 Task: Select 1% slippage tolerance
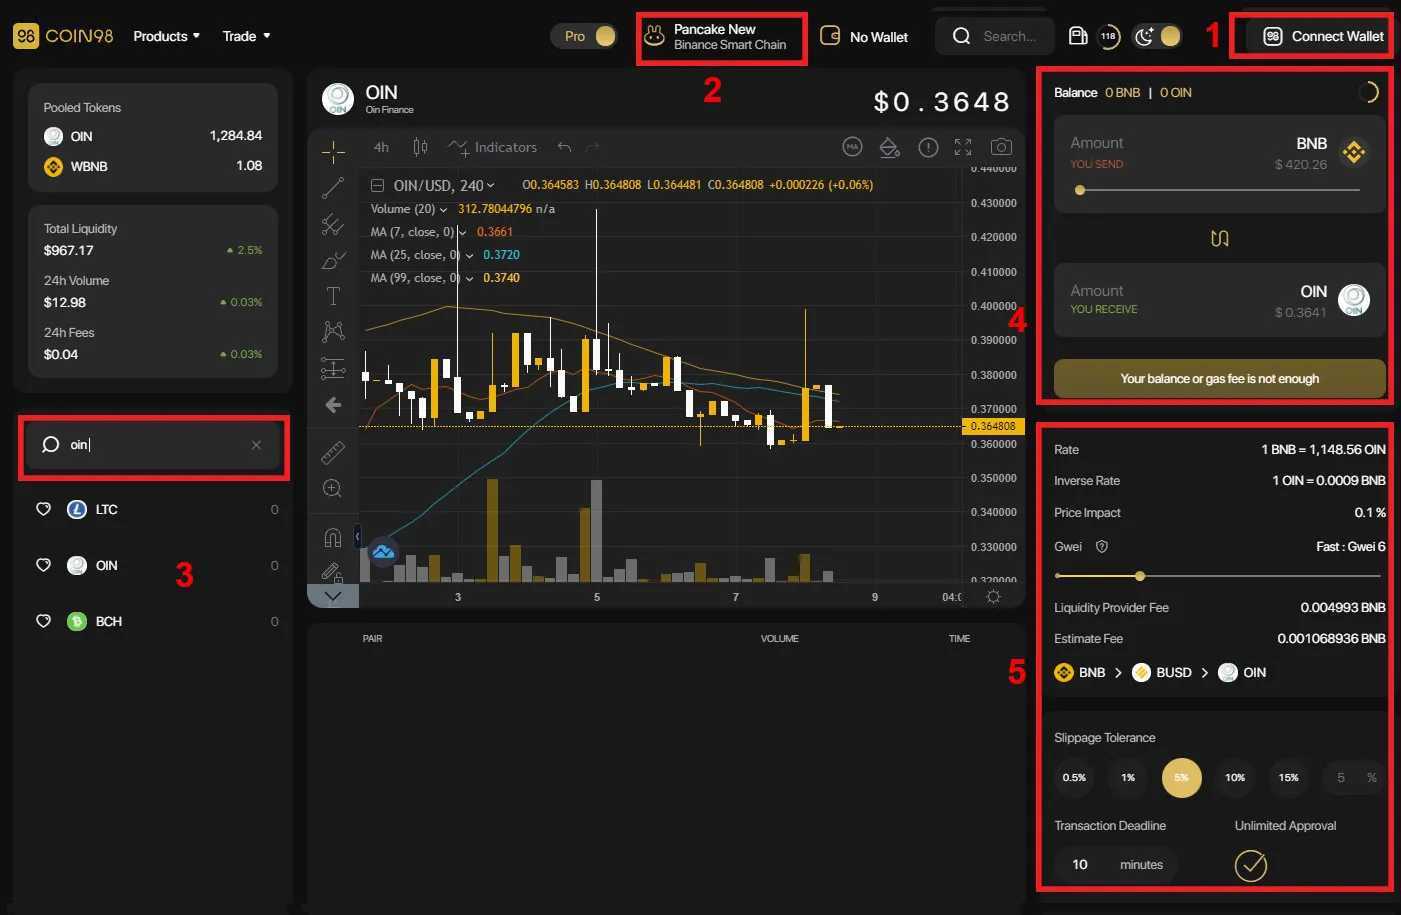pos(1128,778)
